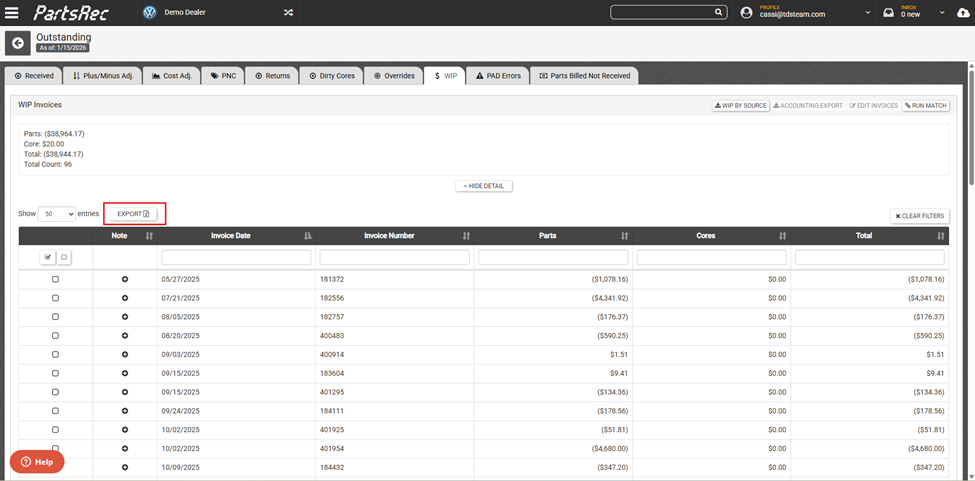Open the hamburger main menu
Viewport: 975px width, 481px height.
[x=11, y=12]
